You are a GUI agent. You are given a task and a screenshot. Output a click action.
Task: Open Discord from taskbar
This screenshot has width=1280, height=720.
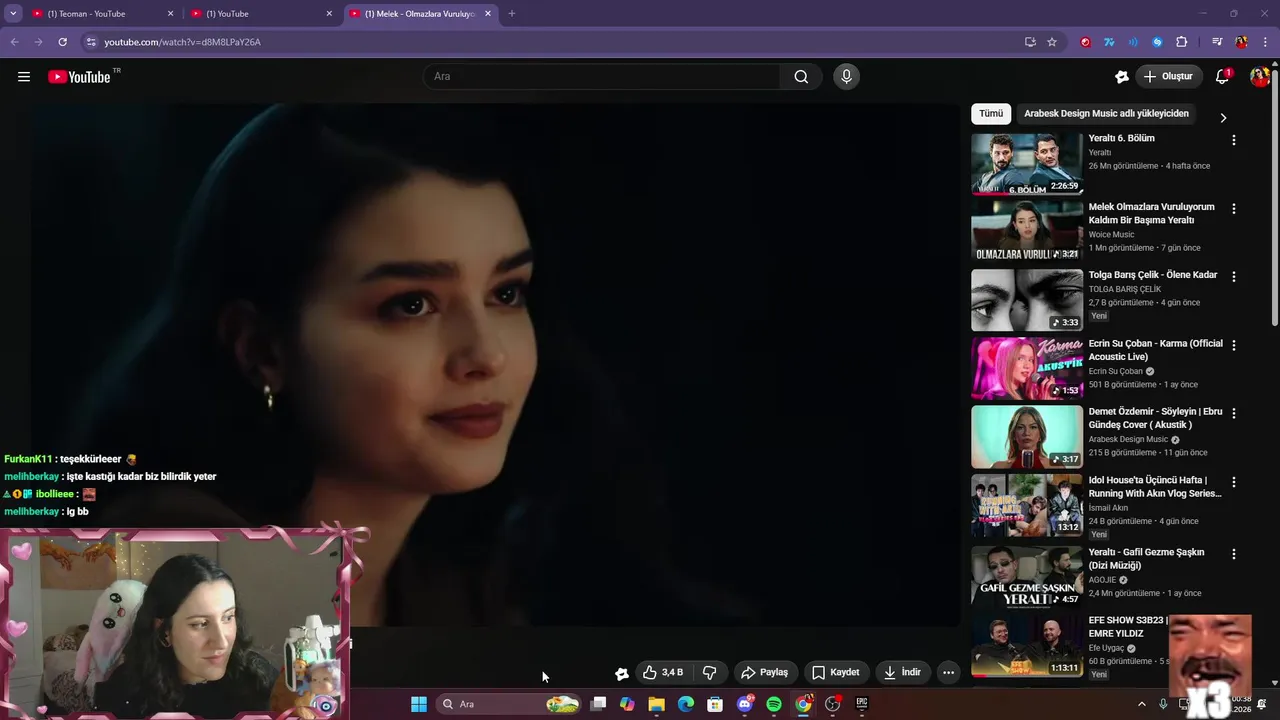pyautogui.click(x=744, y=704)
